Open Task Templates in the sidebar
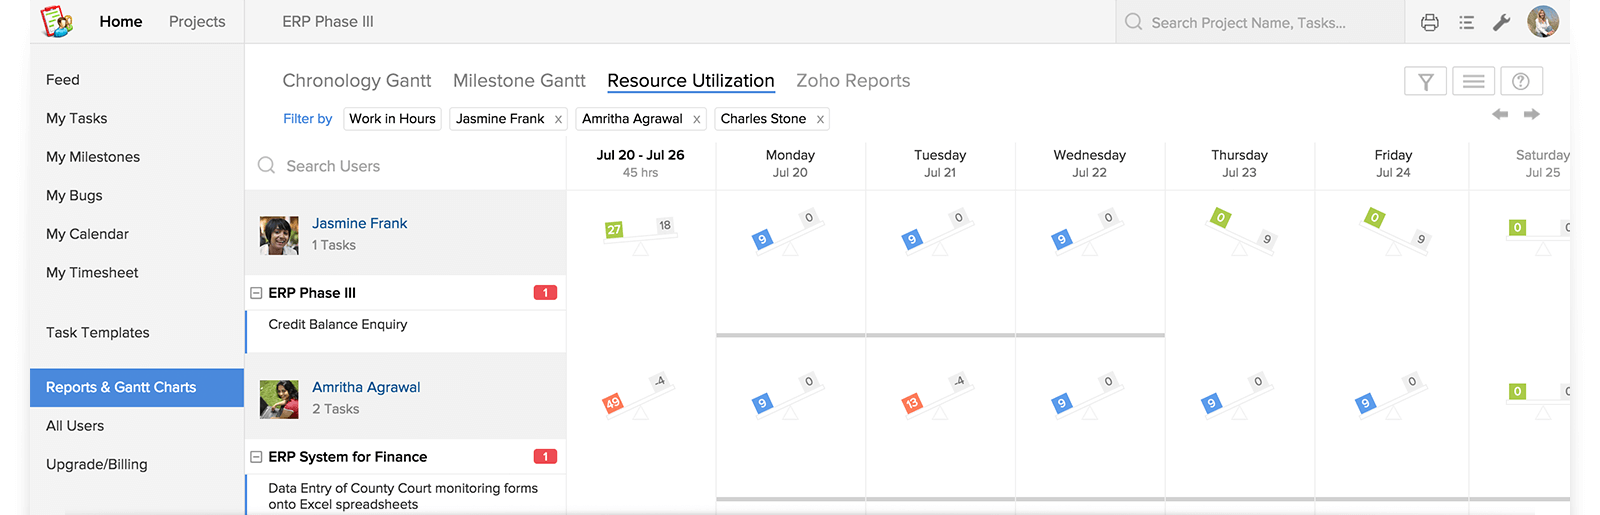 click(x=98, y=333)
